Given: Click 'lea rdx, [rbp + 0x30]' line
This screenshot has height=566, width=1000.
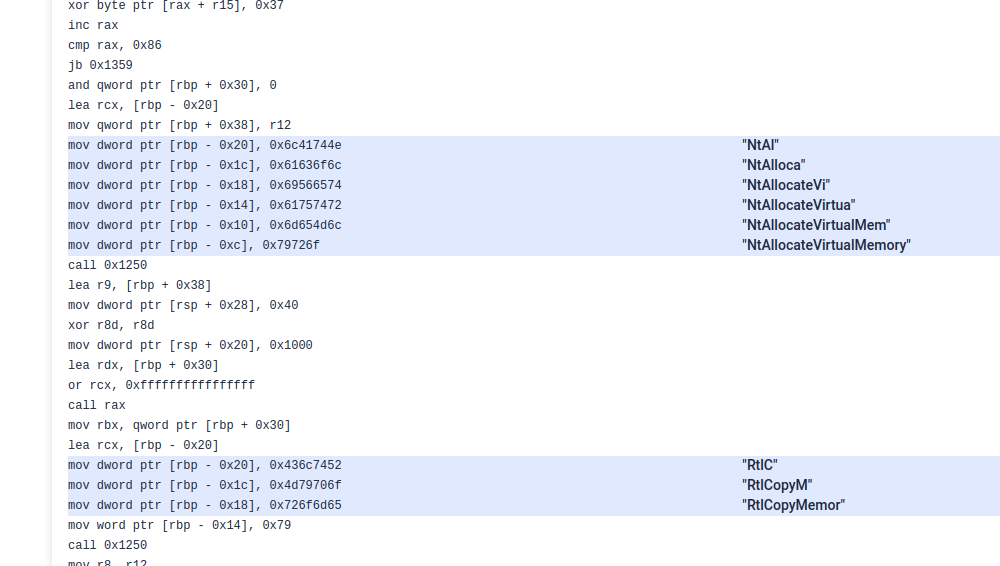Looking at the screenshot, I should pos(143,365).
